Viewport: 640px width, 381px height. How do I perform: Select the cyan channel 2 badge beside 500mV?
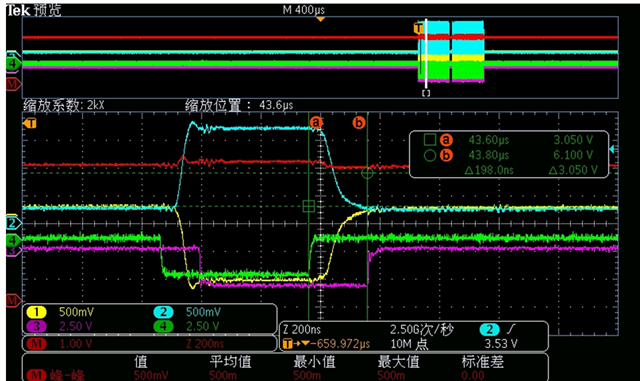(x=163, y=312)
